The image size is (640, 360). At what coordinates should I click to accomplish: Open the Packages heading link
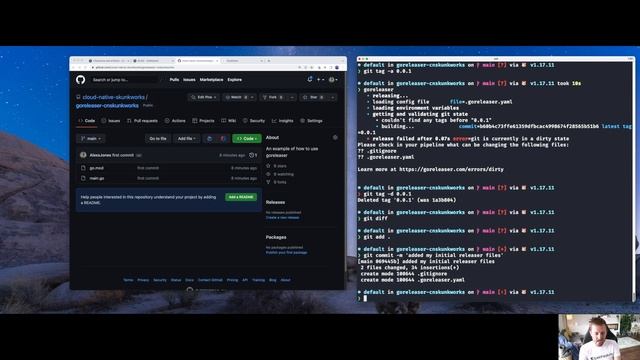coord(276,237)
